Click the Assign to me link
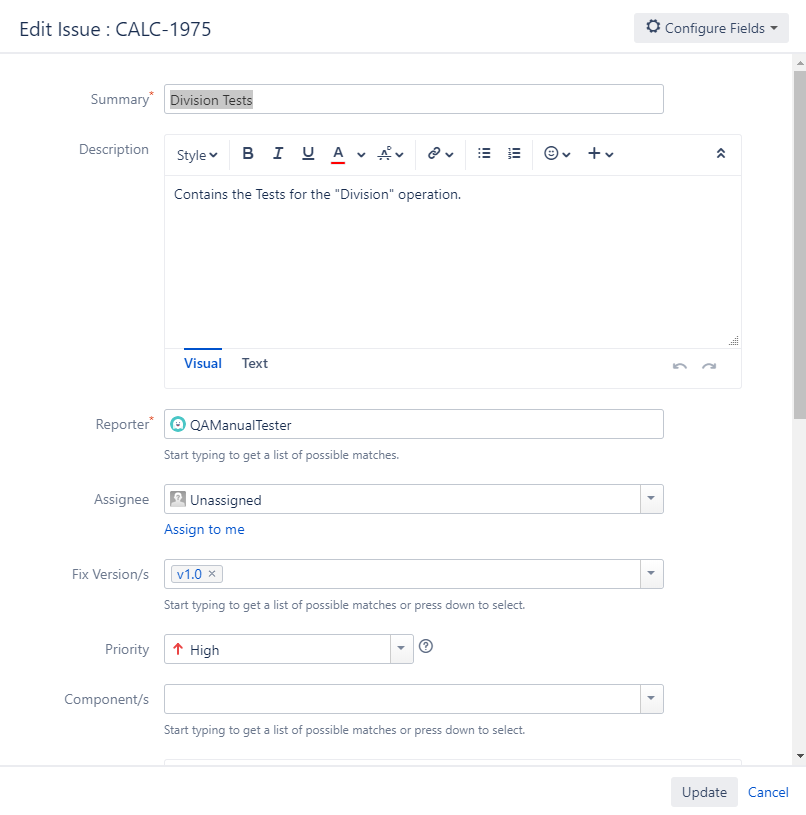Image resolution: width=806 pixels, height=815 pixels. click(204, 529)
